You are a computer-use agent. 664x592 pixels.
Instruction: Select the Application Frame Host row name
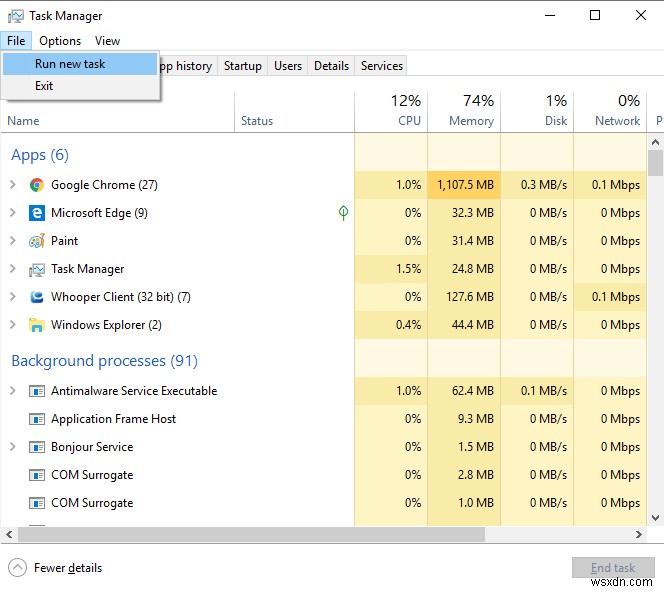point(113,419)
